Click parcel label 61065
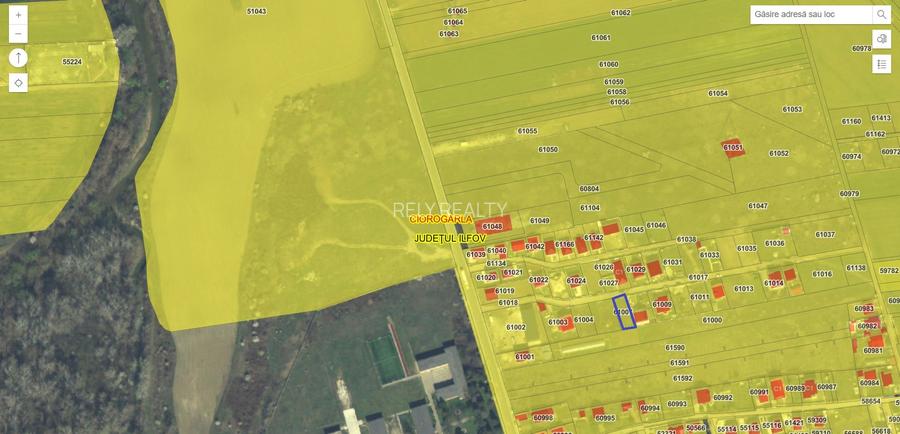This screenshot has height=434, width=900. [x=457, y=11]
